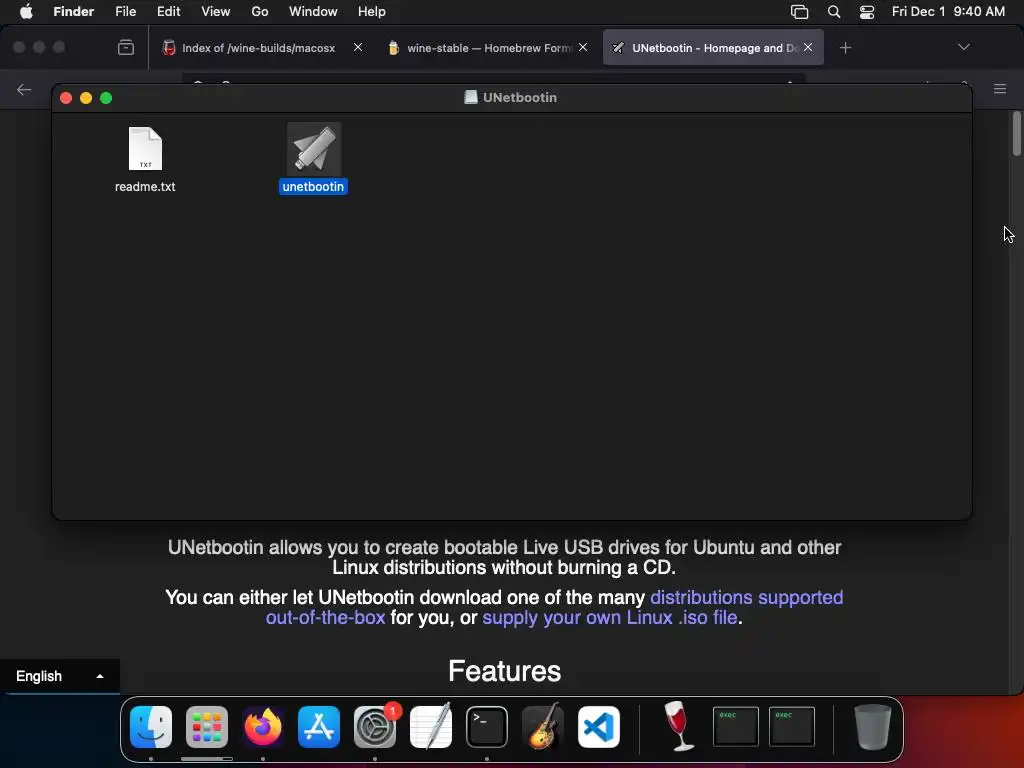Switch to wine-stable Homebrew Formulae tab
This screenshot has width=1024, height=768.
[488, 48]
